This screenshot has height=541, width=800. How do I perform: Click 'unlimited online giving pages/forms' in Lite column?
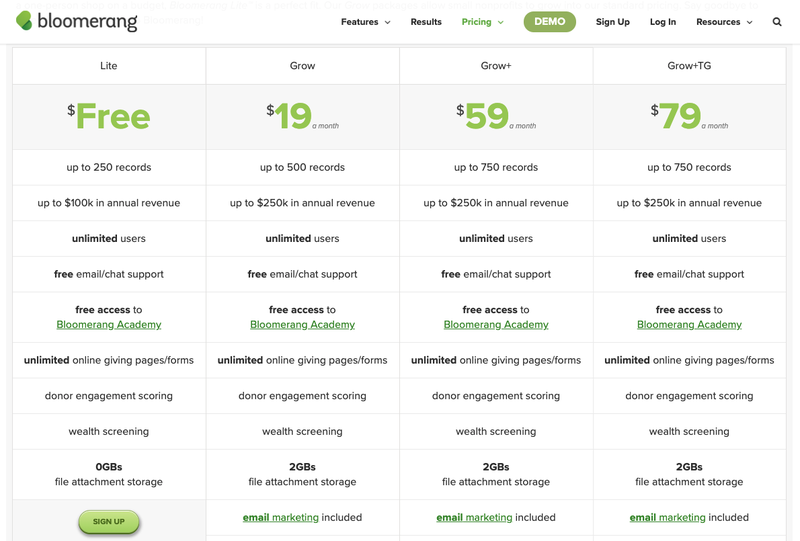109,360
